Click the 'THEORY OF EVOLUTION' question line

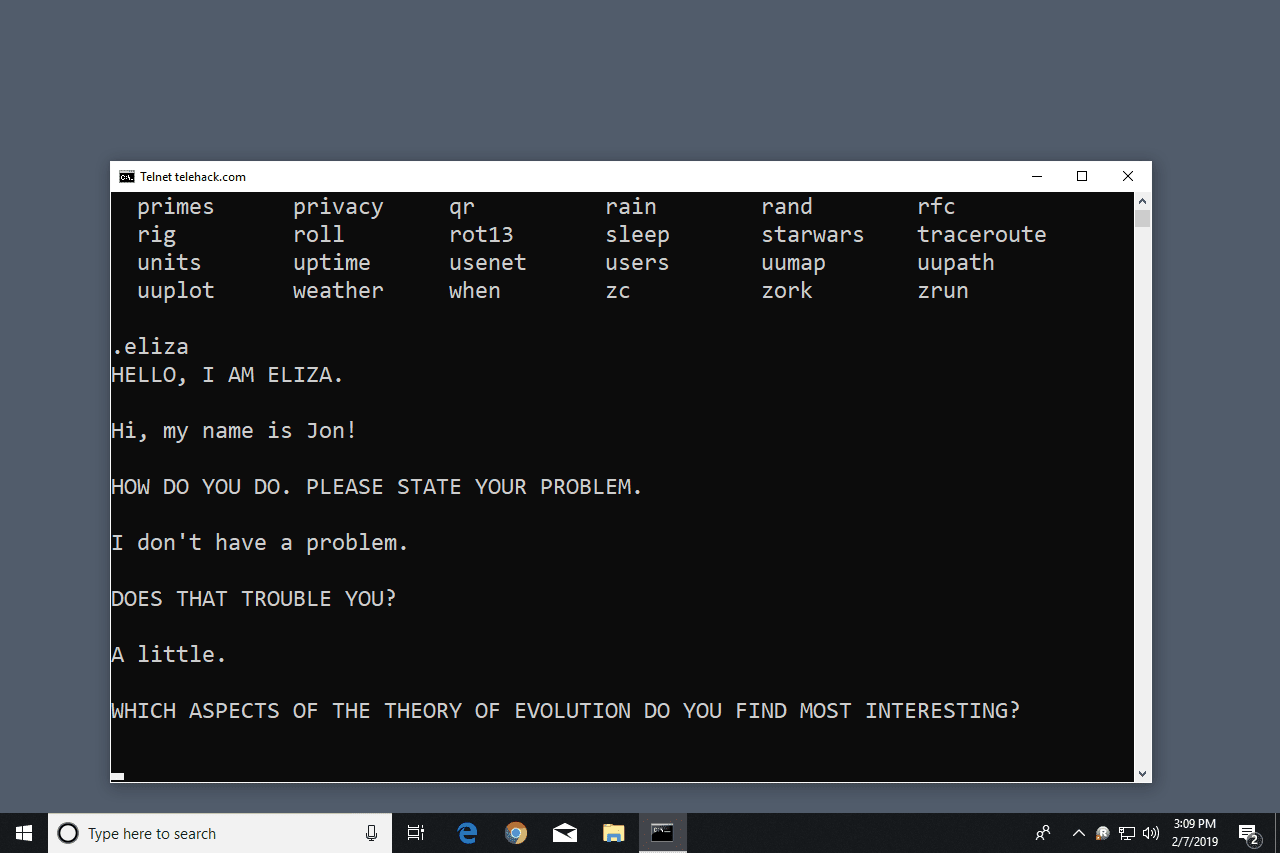click(x=566, y=711)
